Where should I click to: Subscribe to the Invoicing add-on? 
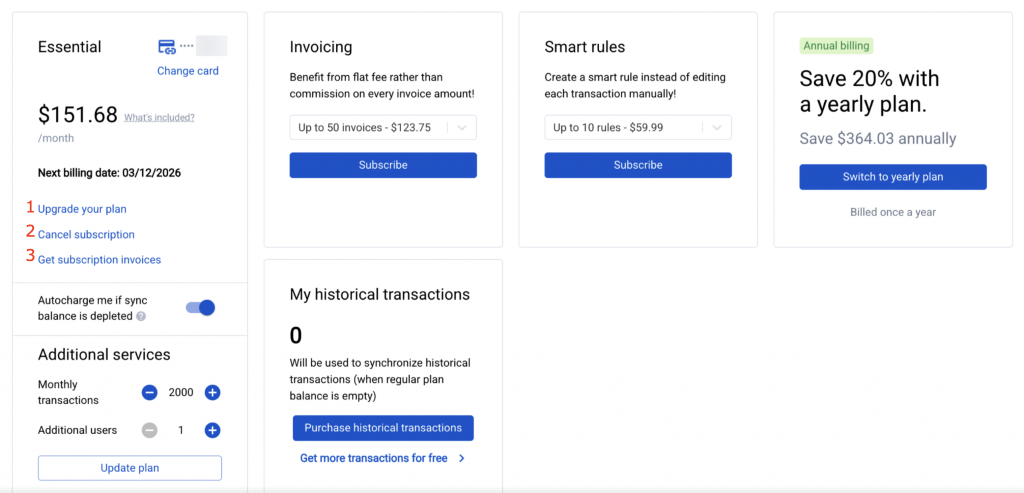pos(383,165)
